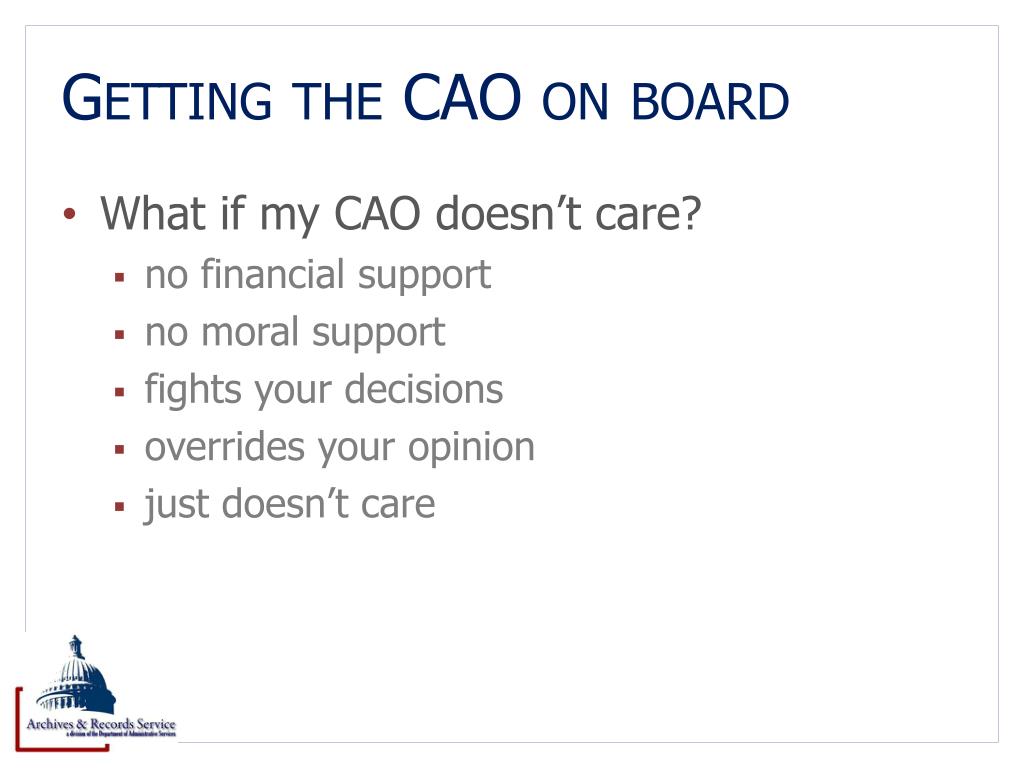Click the 'Archives & Records Service' logo text
The image size is (1024, 768).
[x=101, y=724]
